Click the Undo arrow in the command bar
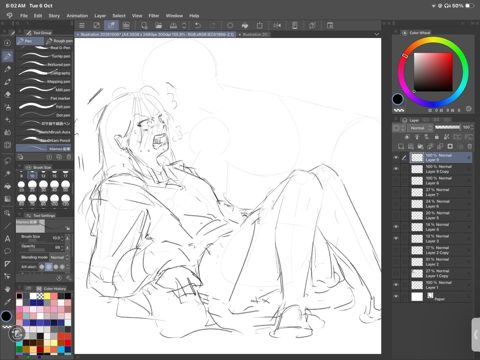Viewport: 480px width, 360px height. pos(198,25)
